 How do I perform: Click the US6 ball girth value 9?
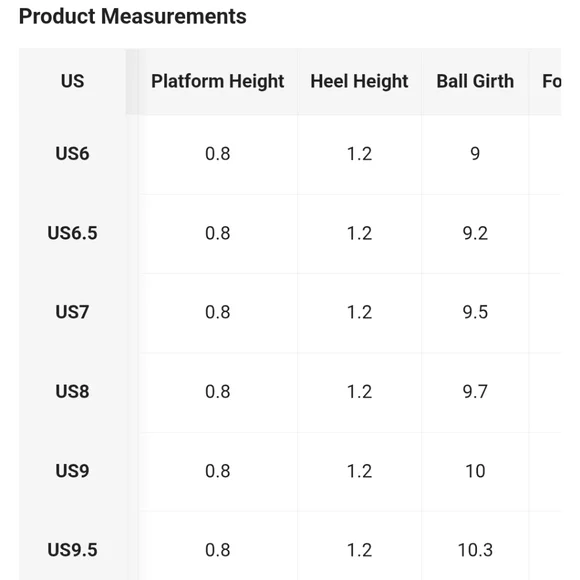[475, 154]
